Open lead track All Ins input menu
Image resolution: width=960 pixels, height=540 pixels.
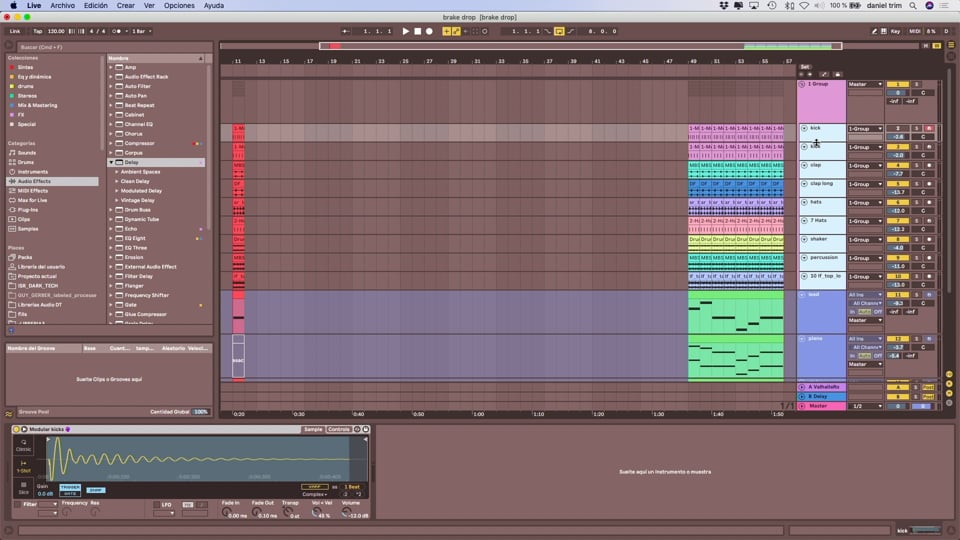click(865, 295)
